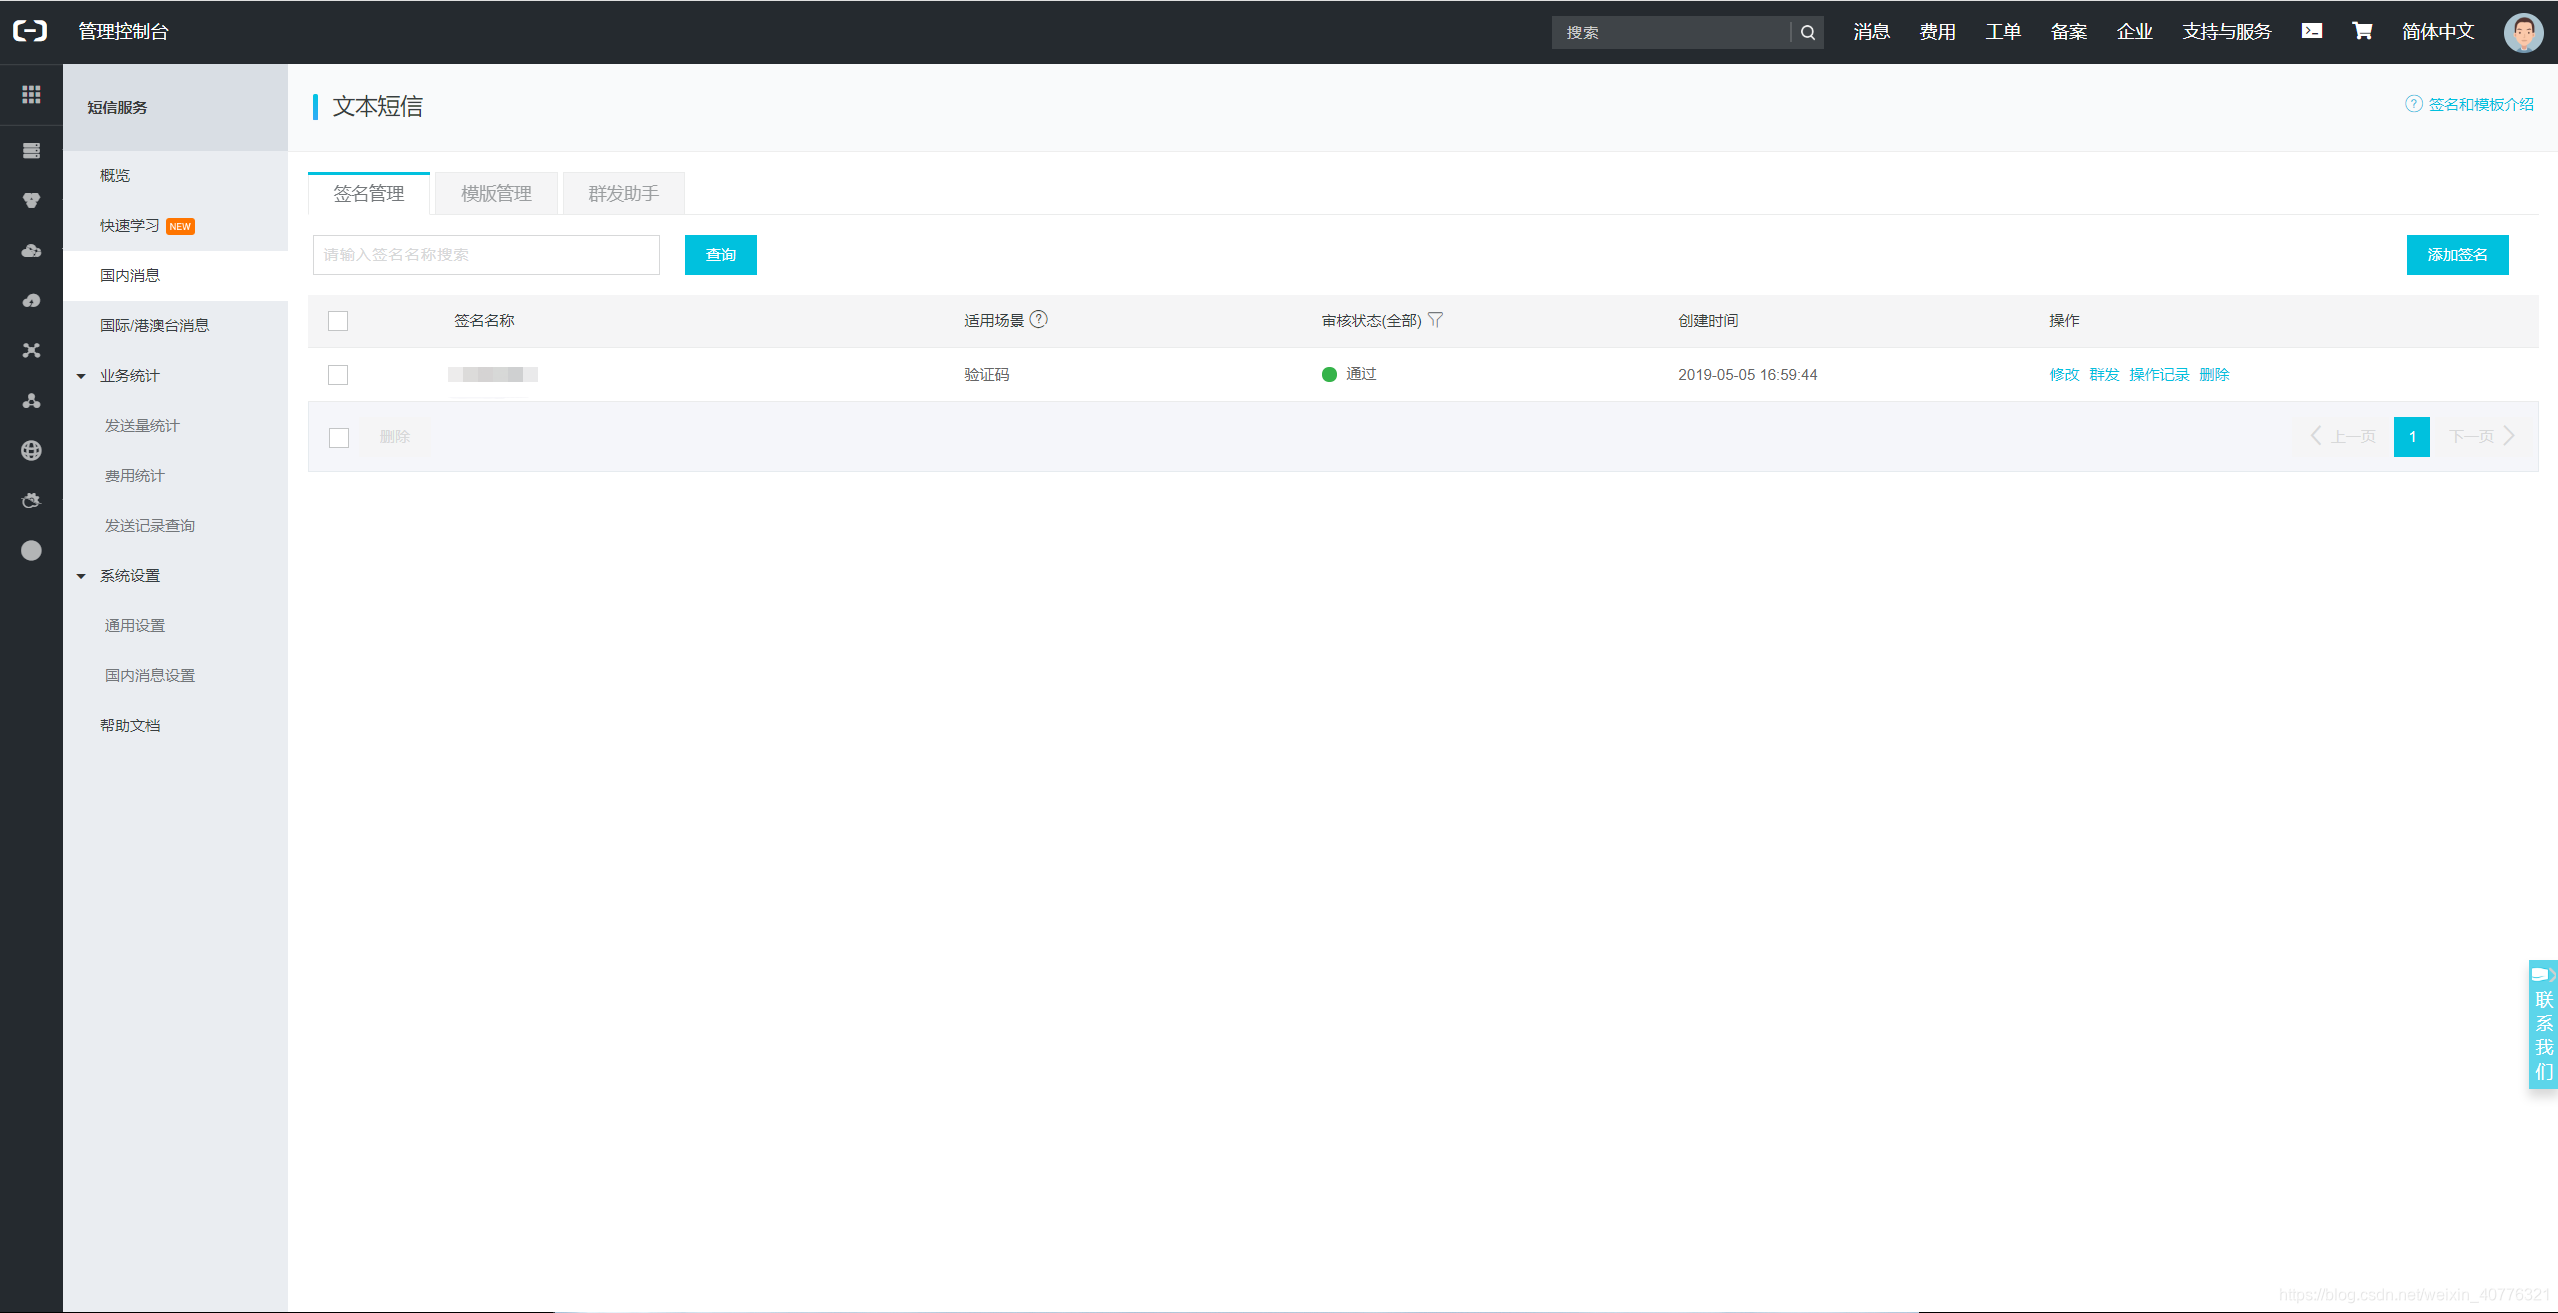Image resolution: width=2558 pixels, height=1313 pixels.
Task: Check the checkbox of the first signature row
Action: point(338,375)
